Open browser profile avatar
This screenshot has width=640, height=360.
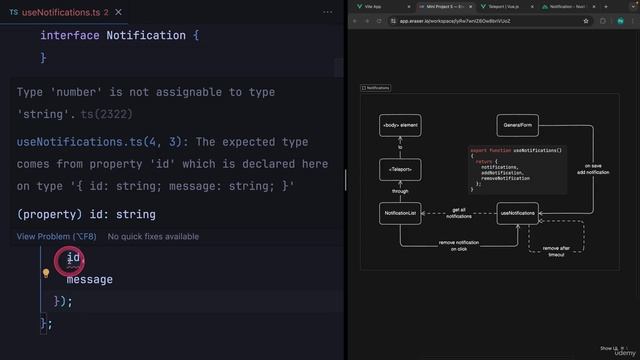point(620,21)
